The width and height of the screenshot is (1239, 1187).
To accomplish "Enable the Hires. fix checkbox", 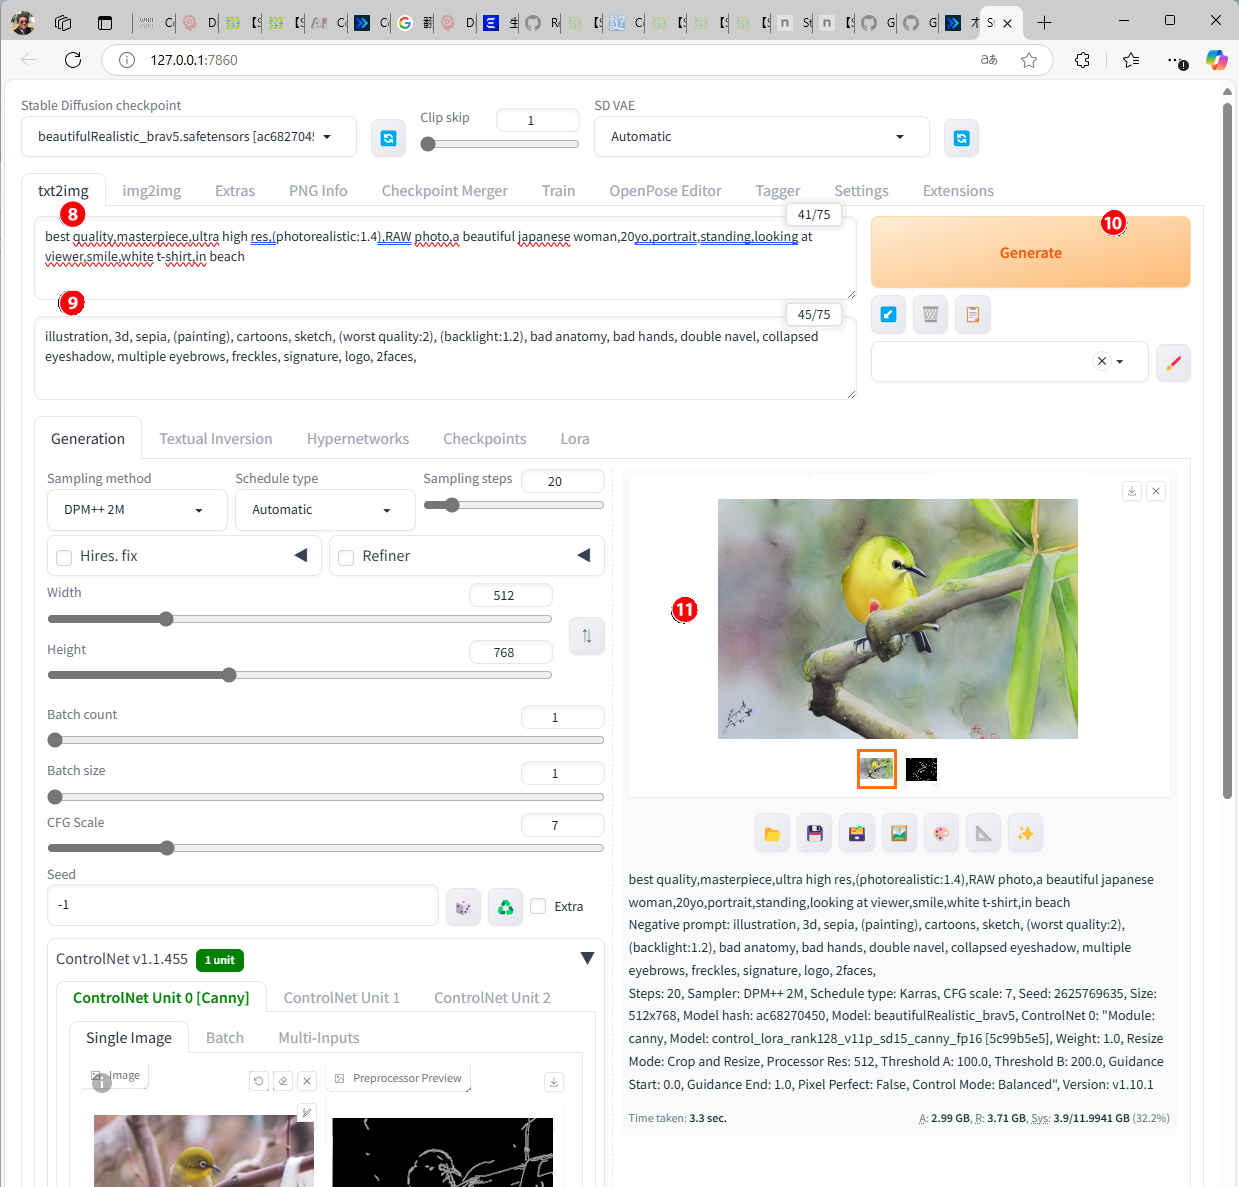I will (x=64, y=557).
